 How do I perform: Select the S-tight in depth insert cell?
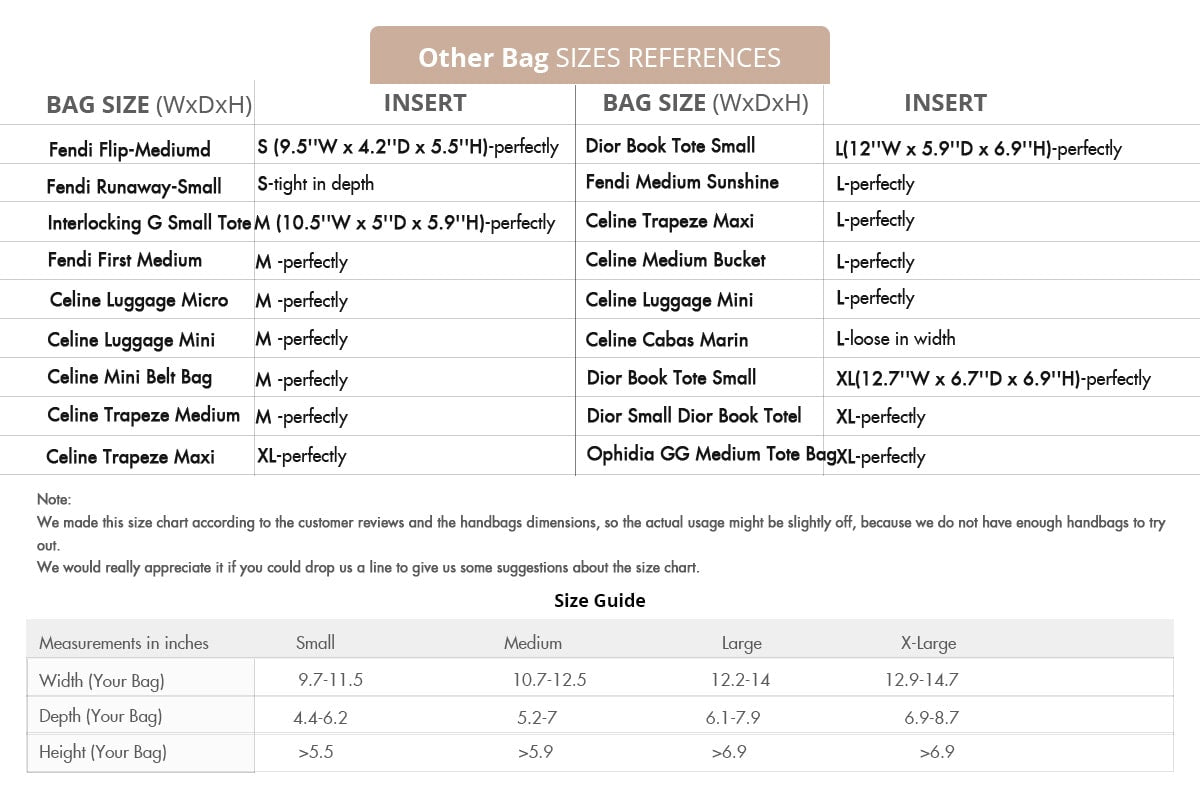(315, 183)
